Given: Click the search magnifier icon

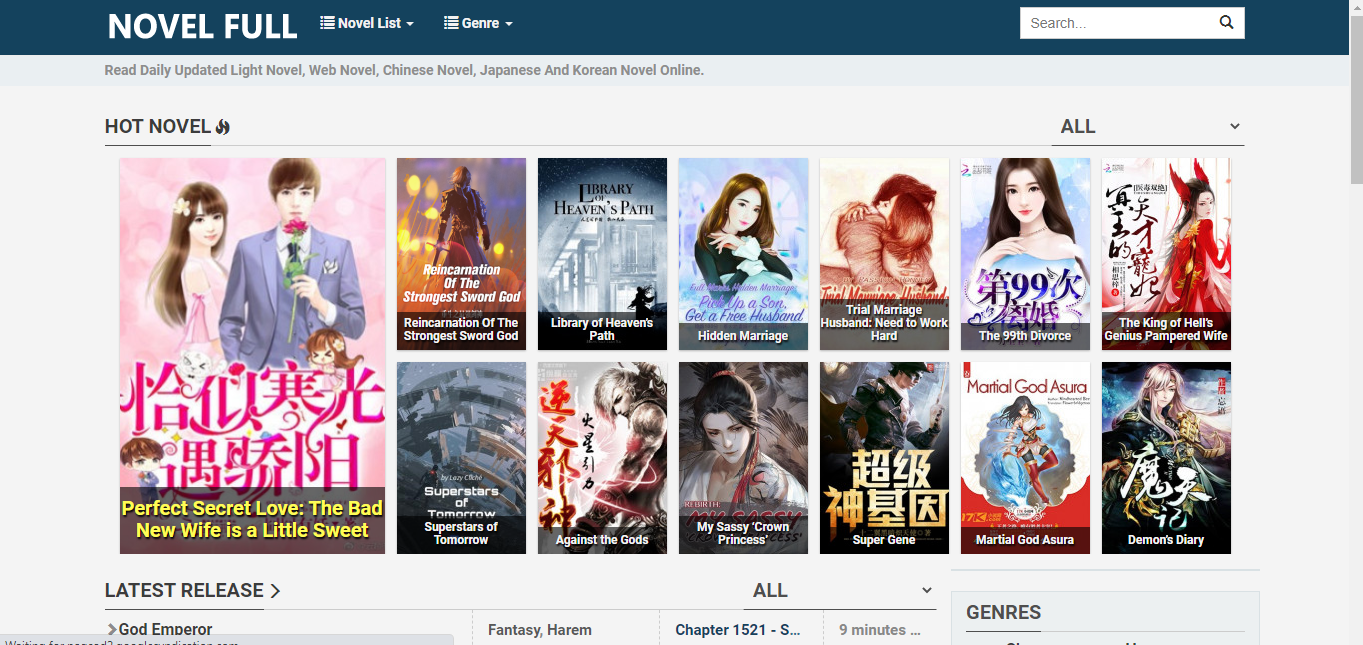Looking at the screenshot, I should click(x=1226, y=23).
